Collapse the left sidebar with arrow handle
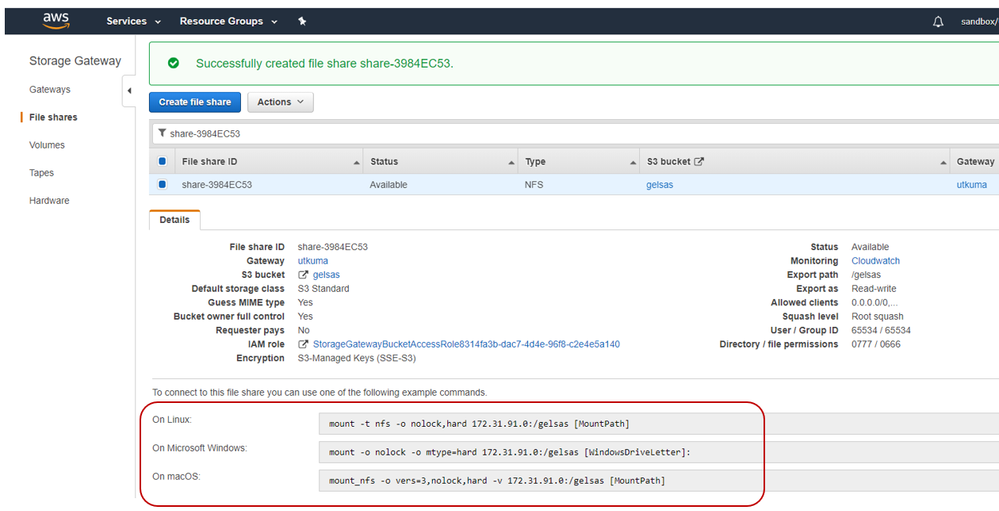Image resolution: width=999 pixels, height=511 pixels. [x=129, y=92]
